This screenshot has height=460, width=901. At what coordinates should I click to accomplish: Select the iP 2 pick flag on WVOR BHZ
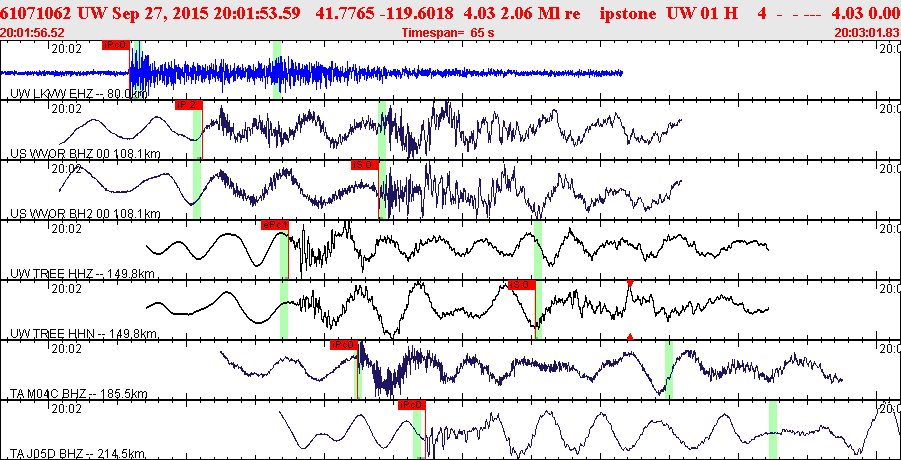(x=189, y=105)
